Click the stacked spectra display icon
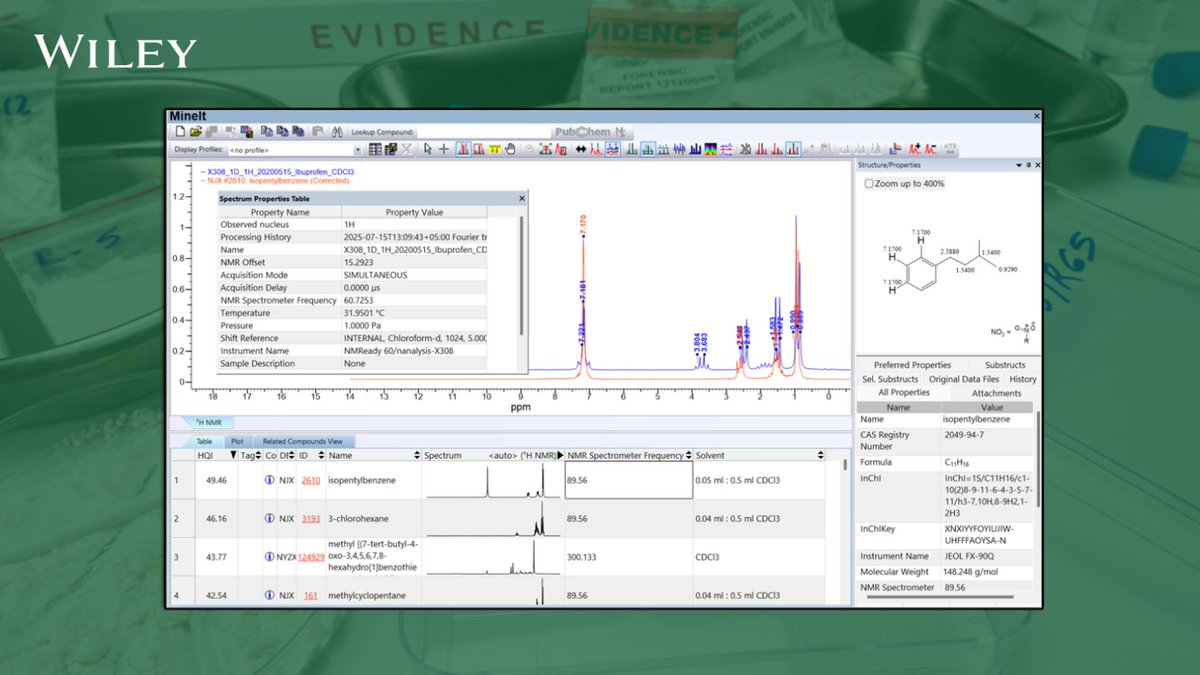The image size is (1200, 675). click(726, 150)
